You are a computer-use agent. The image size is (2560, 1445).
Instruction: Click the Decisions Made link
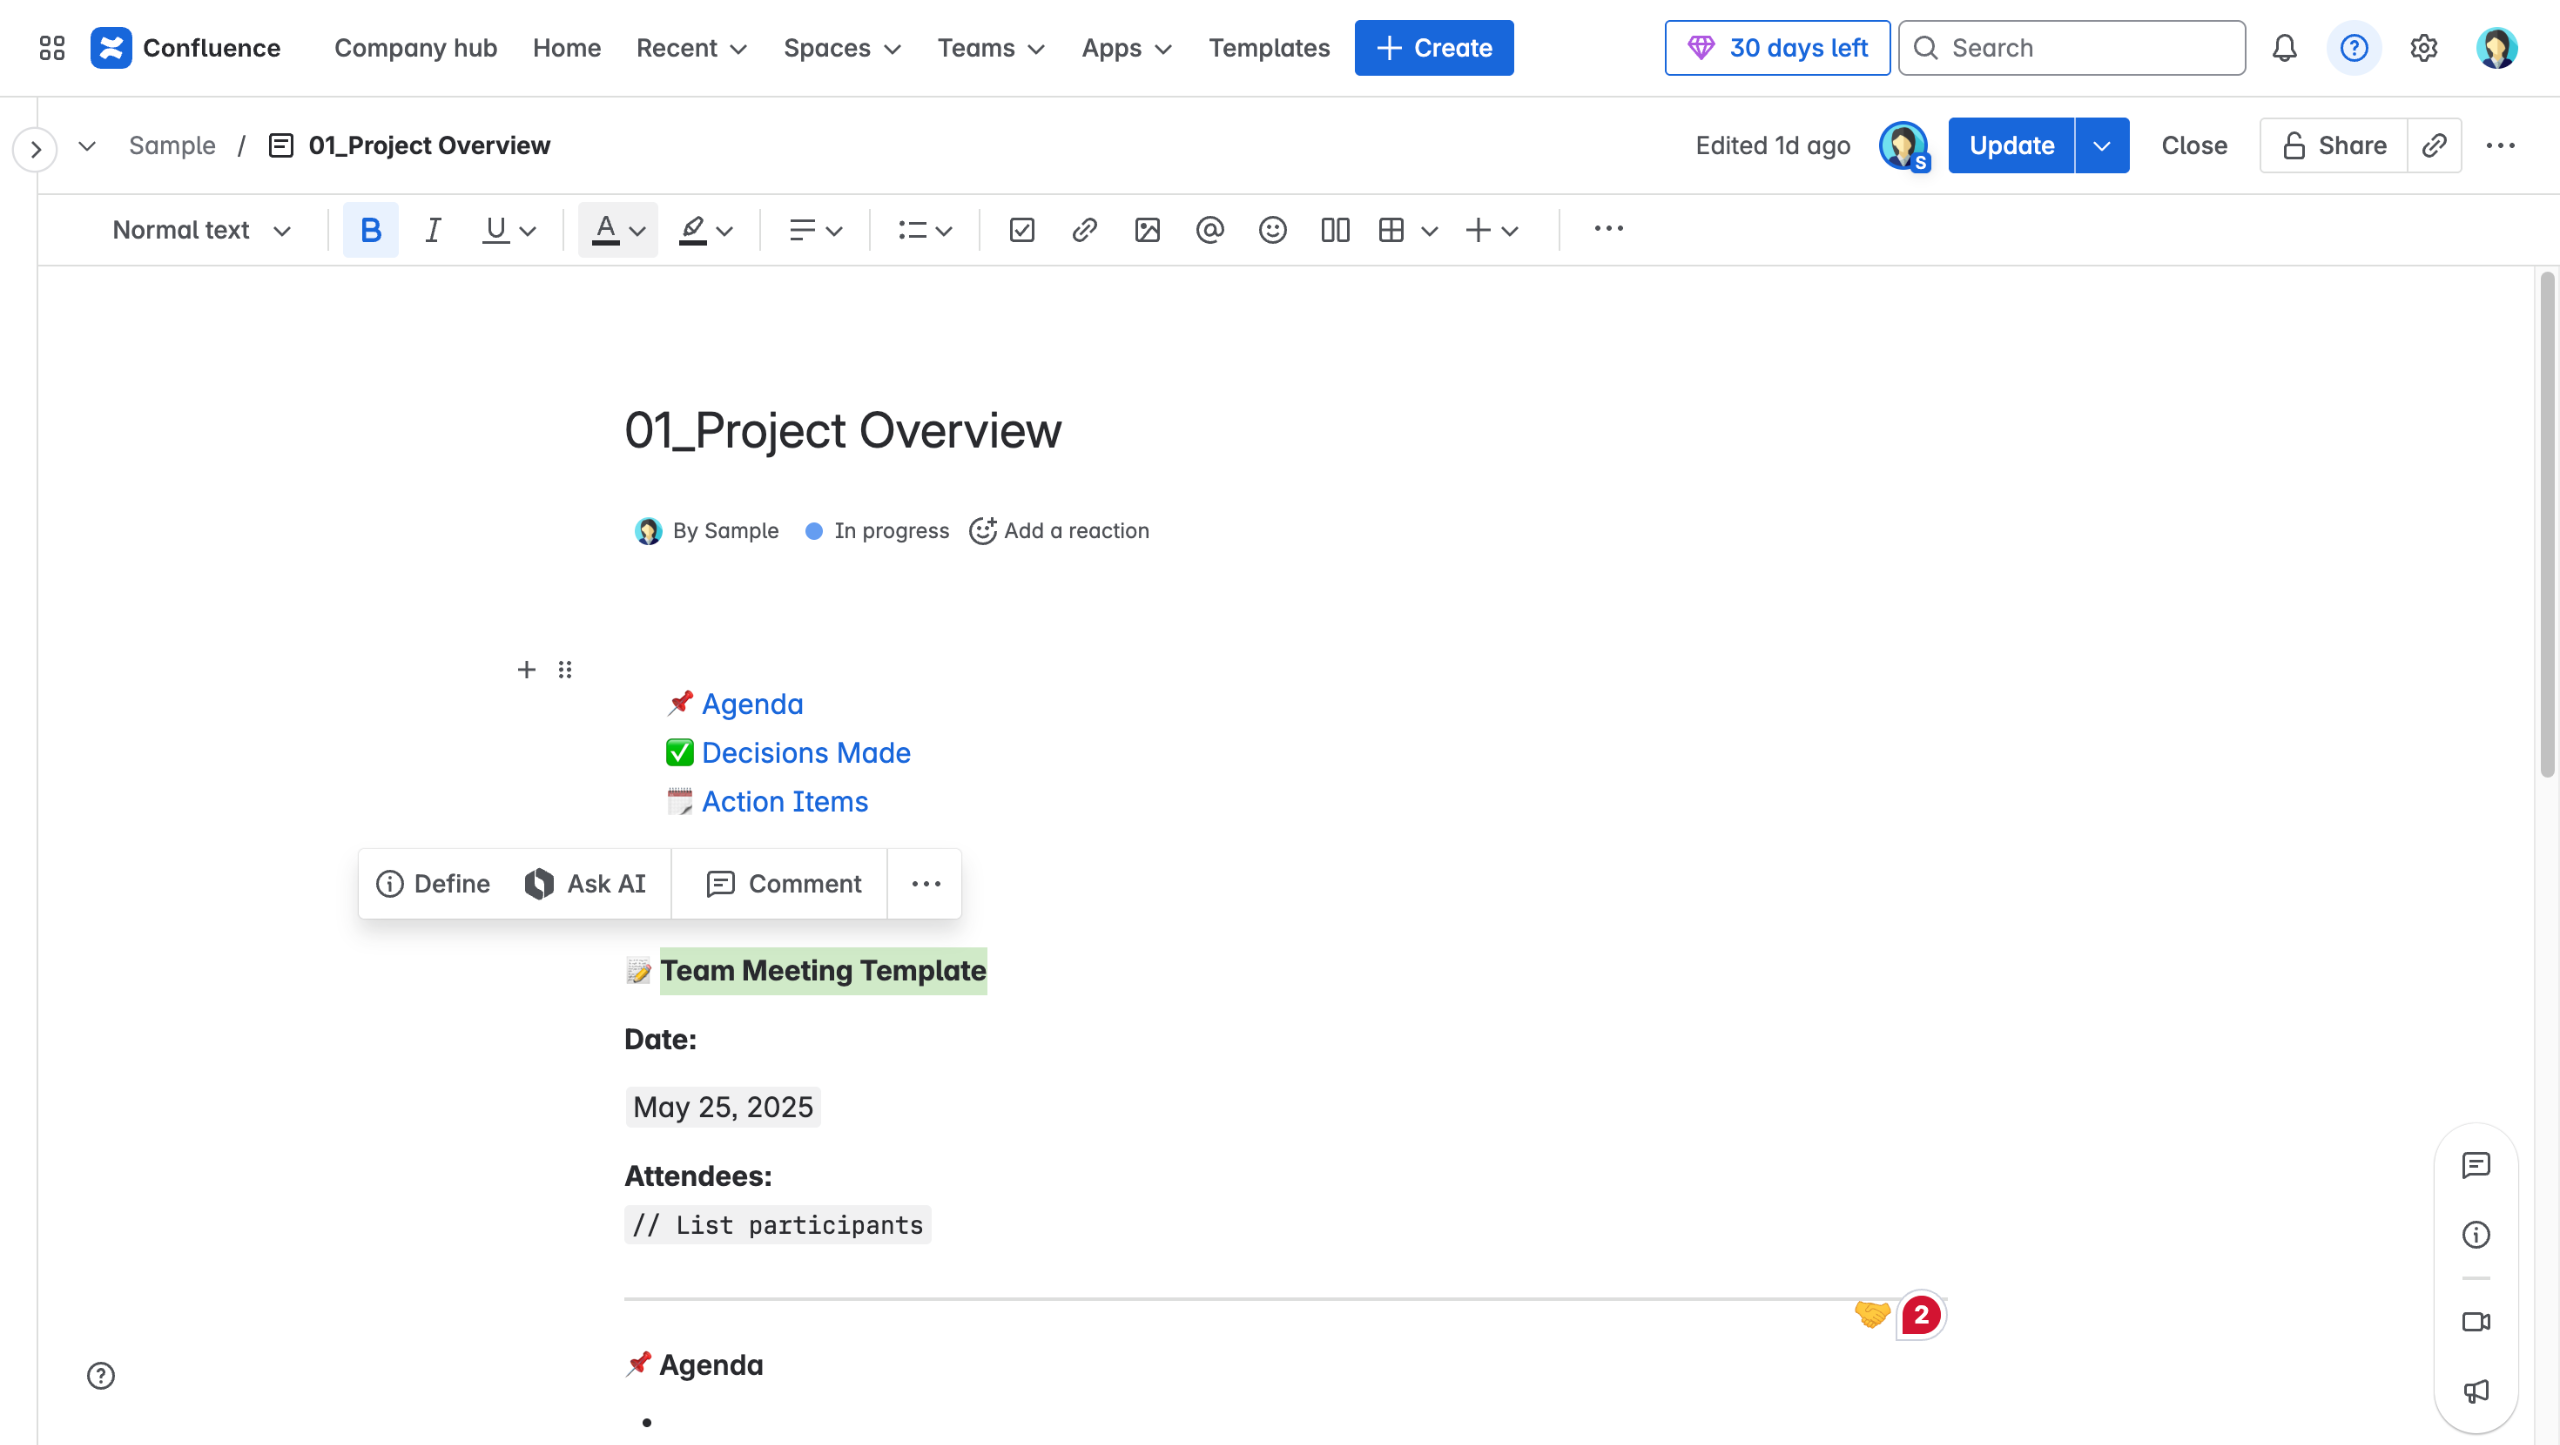coord(806,753)
